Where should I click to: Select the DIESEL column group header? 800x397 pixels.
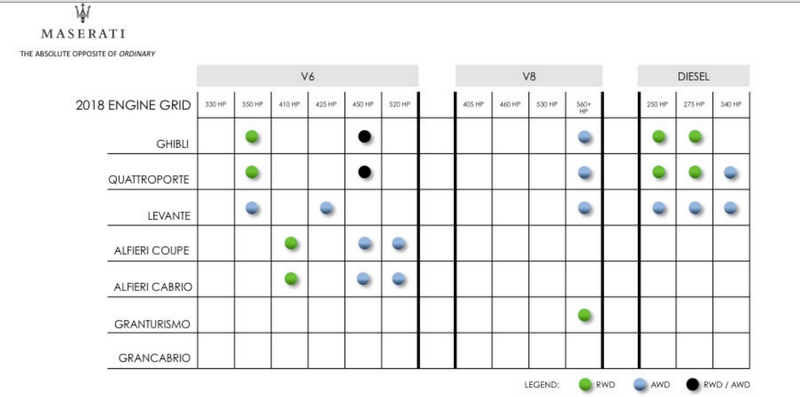(693, 76)
